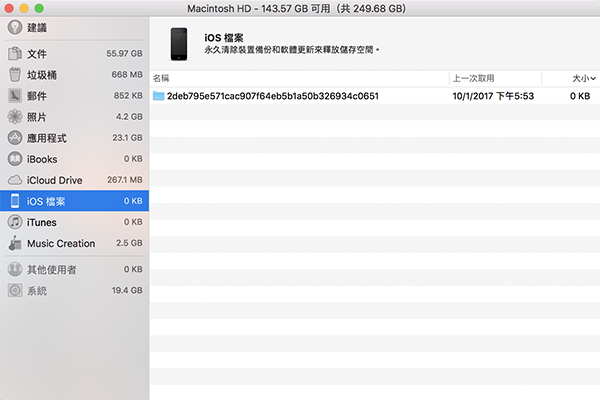Click the iOS 檔案 phone icon in sidebar
The image size is (600, 400).
[15, 201]
